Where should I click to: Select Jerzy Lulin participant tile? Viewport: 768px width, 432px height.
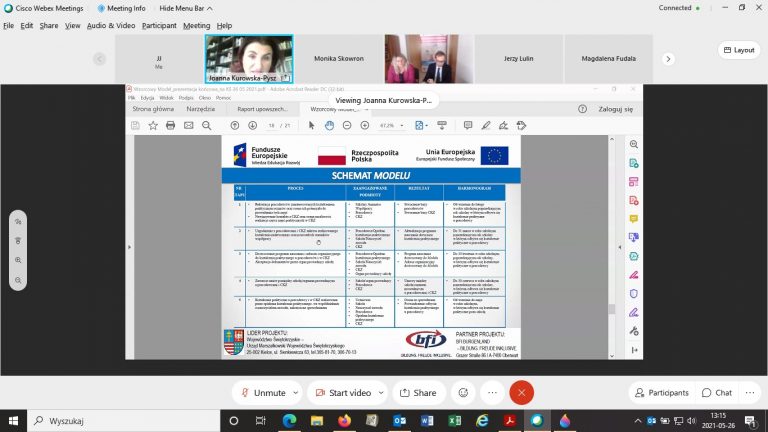pyautogui.click(x=518, y=59)
